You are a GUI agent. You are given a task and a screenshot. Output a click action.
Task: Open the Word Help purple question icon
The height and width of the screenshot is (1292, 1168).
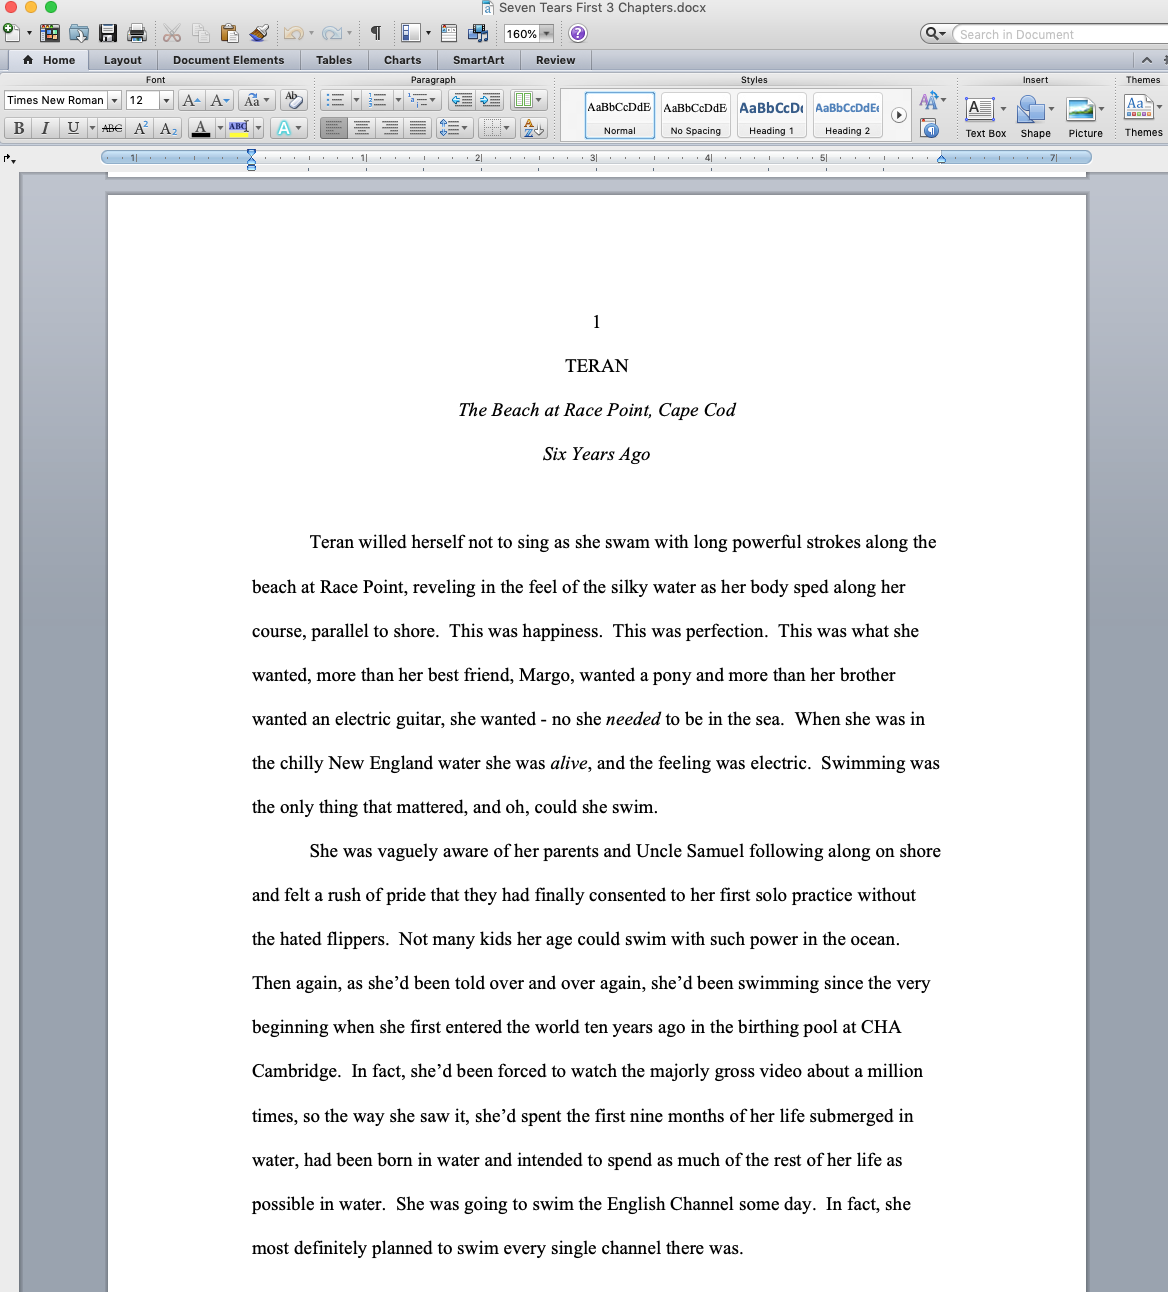(x=578, y=33)
